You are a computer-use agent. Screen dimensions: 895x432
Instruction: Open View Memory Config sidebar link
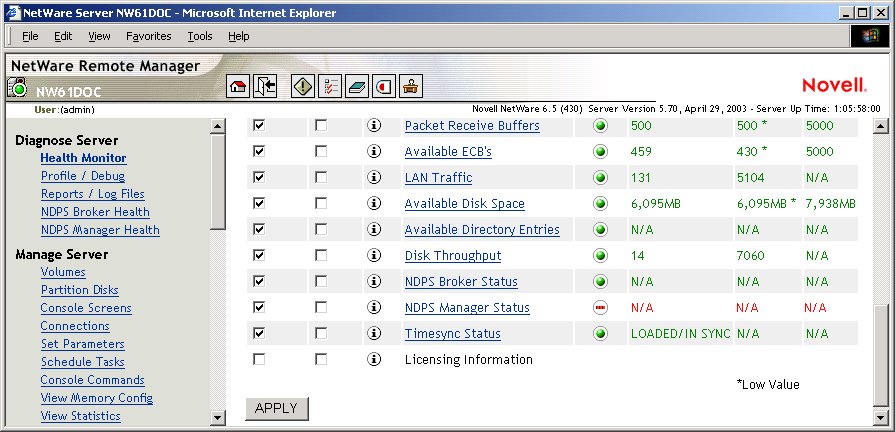[x=96, y=398]
